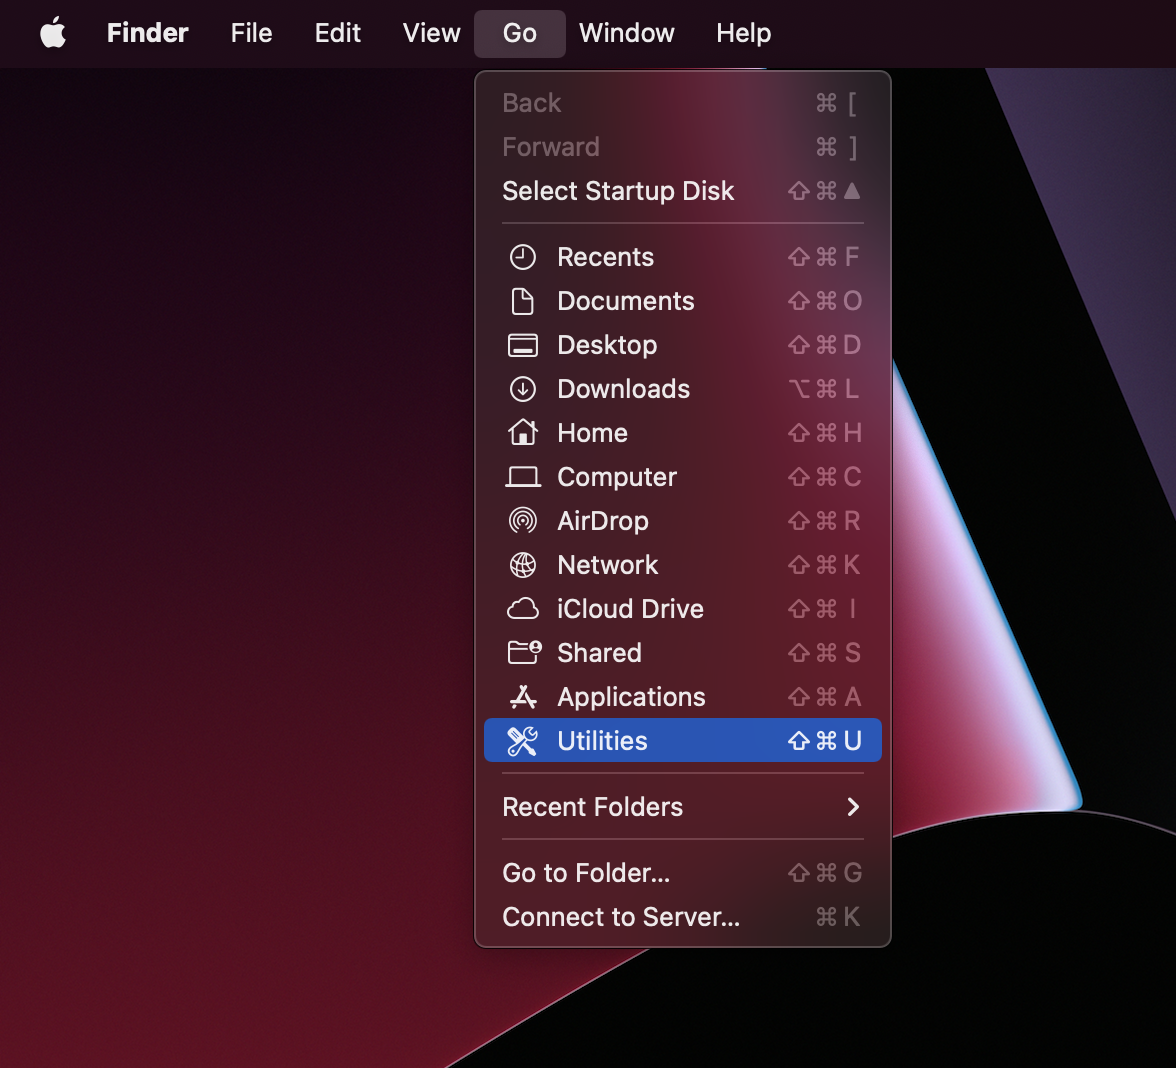Viewport: 1176px width, 1068px height.
Task: Choose the Shared label
Action: point(599,652)
